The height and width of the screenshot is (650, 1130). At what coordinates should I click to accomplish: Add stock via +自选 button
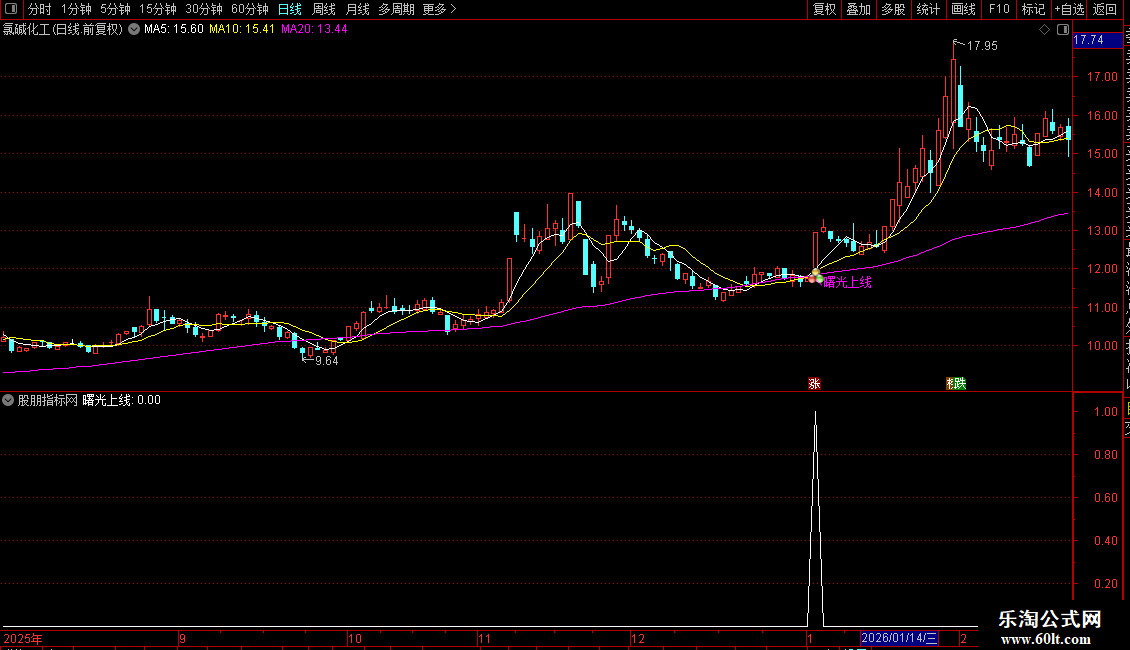click(x=1069, y=9)
